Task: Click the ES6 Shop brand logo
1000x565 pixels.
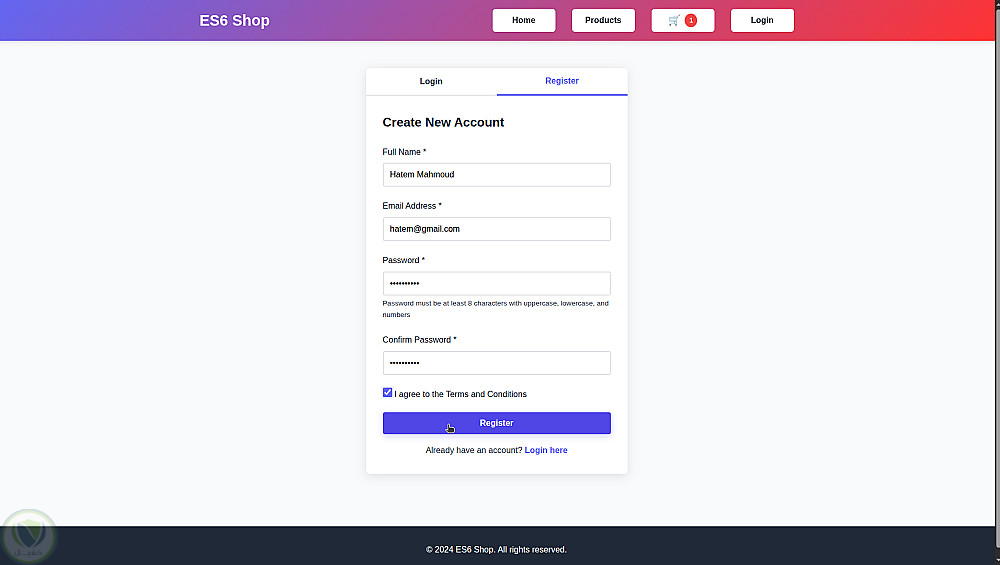Action: (234, 21)
